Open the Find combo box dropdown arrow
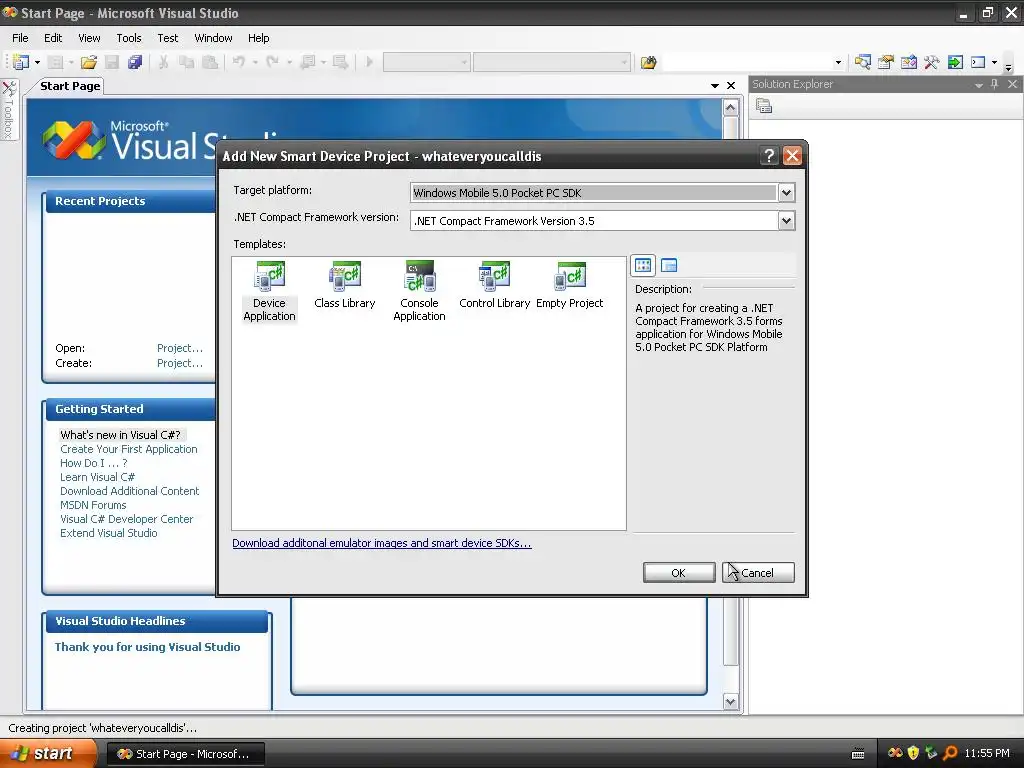This screenshot has height=768, width=1024. [x=839, y=63]
